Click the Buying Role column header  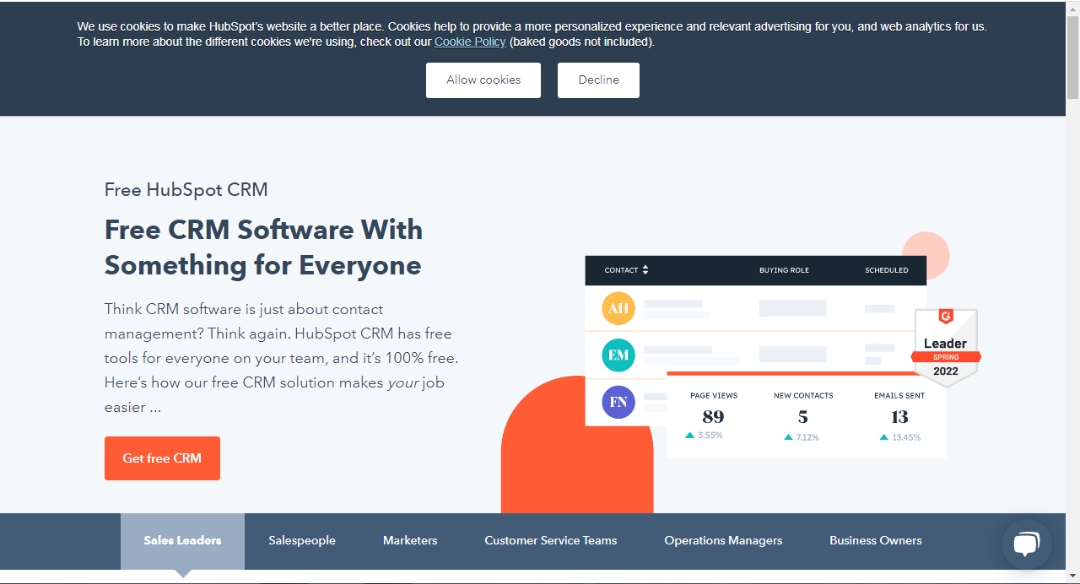[784, 270]
